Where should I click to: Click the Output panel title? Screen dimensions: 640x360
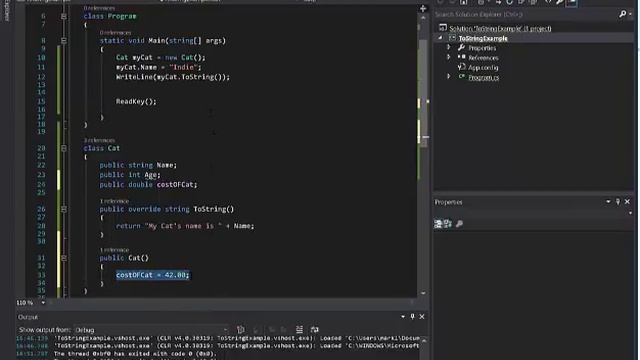pos(28,317)
